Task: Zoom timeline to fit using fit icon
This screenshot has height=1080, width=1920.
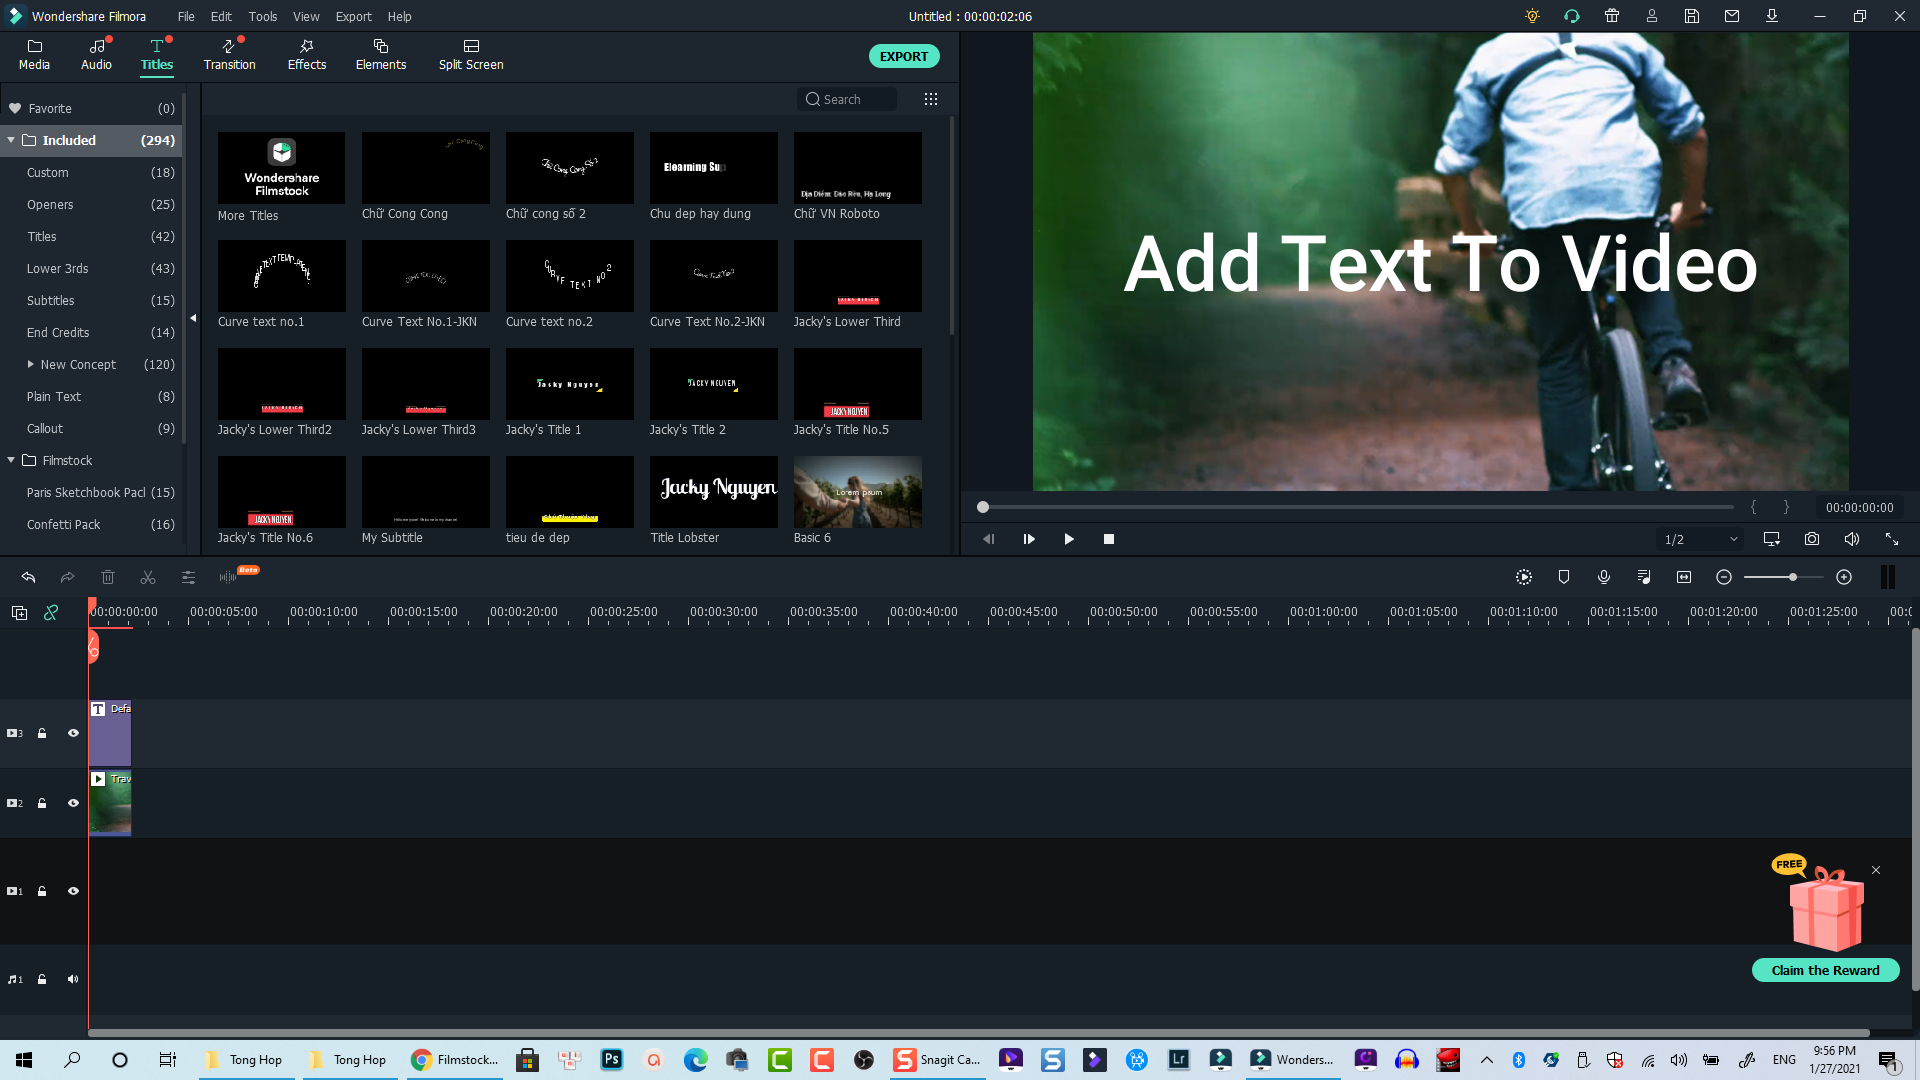Action: pyautogui.click(x=1684, y=577)
